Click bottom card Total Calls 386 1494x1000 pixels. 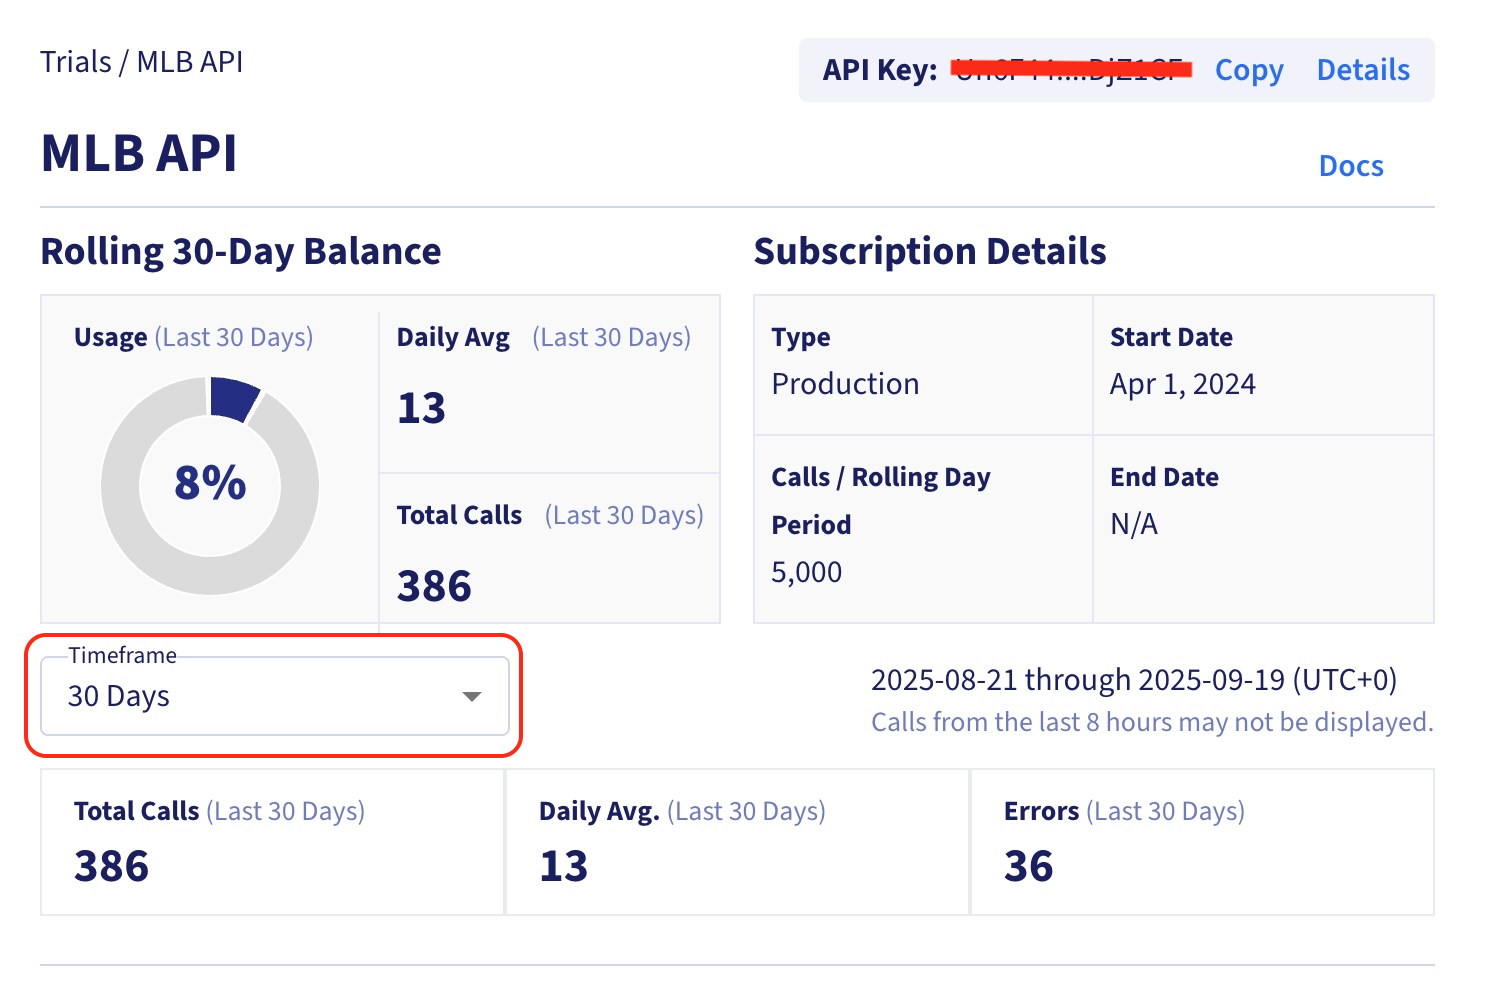(x=112, y=866)
